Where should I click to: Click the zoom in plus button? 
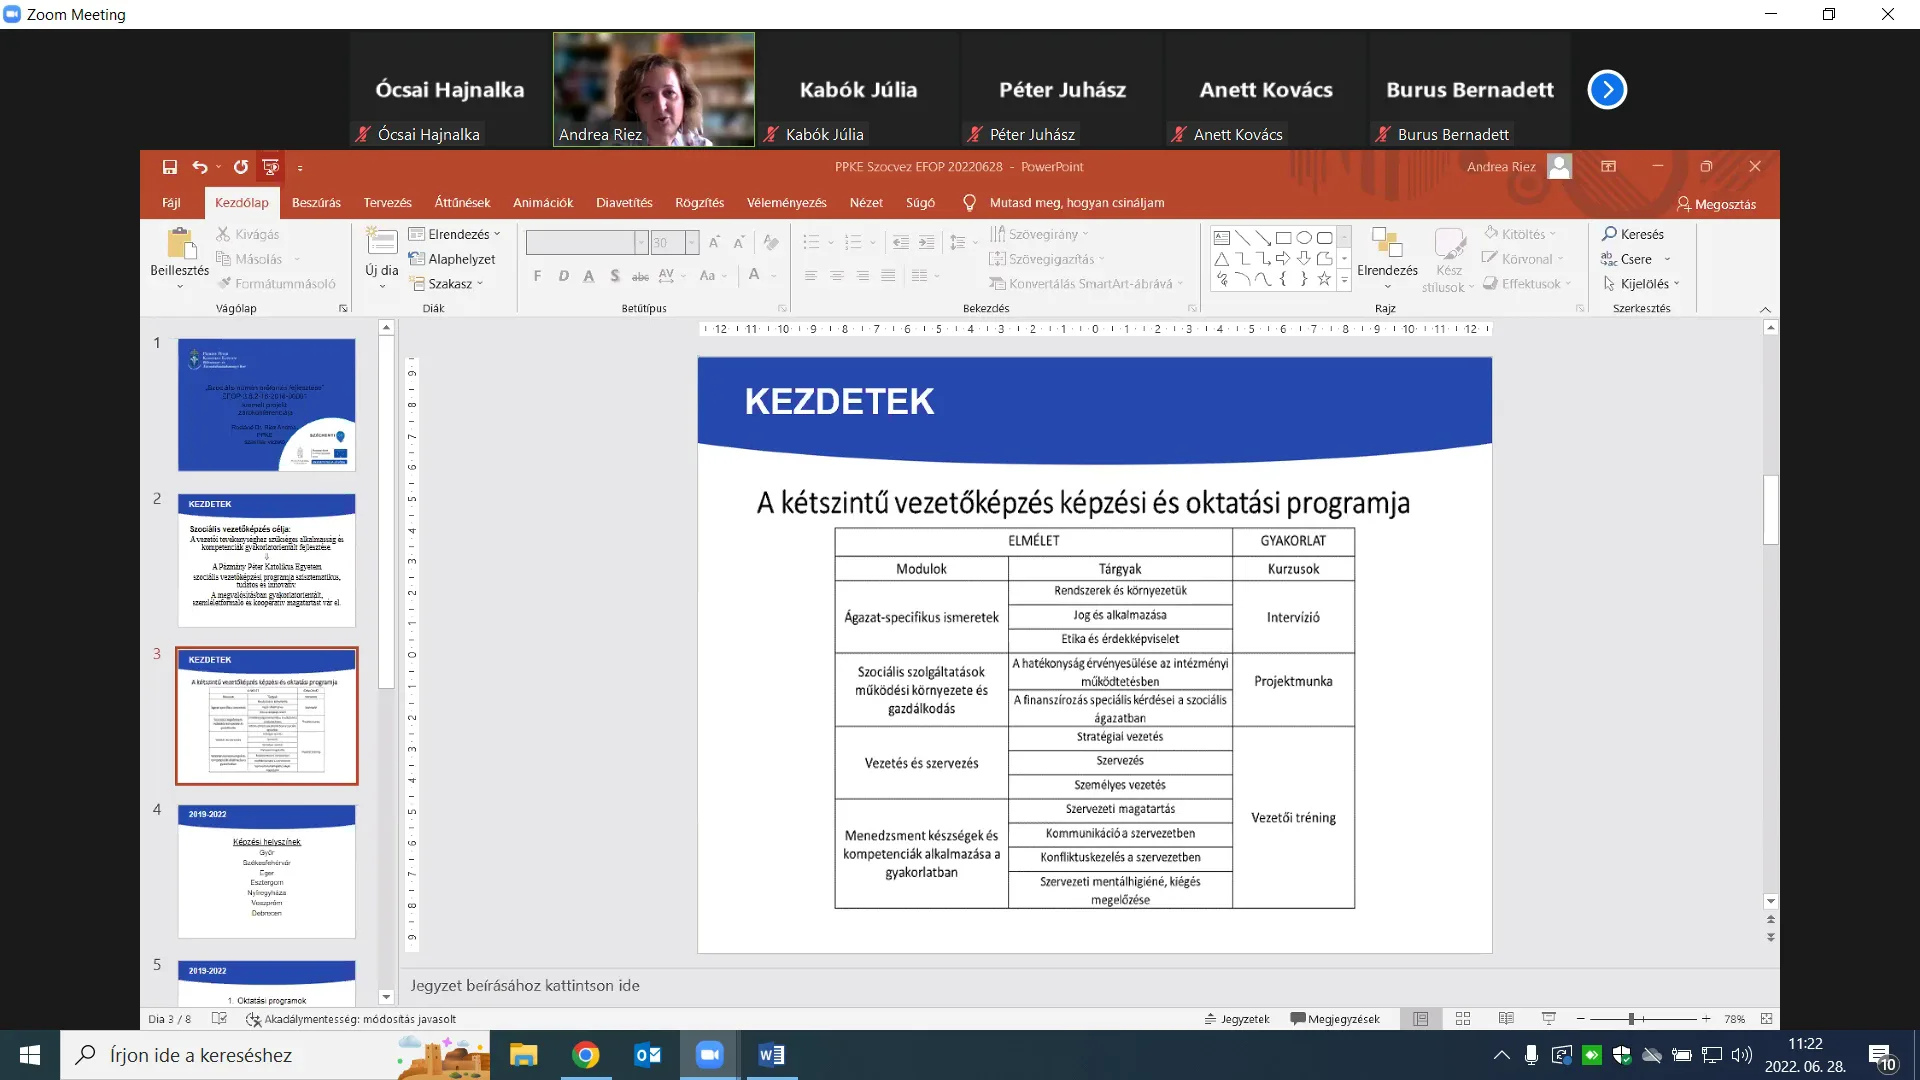click(1706, 1019)
